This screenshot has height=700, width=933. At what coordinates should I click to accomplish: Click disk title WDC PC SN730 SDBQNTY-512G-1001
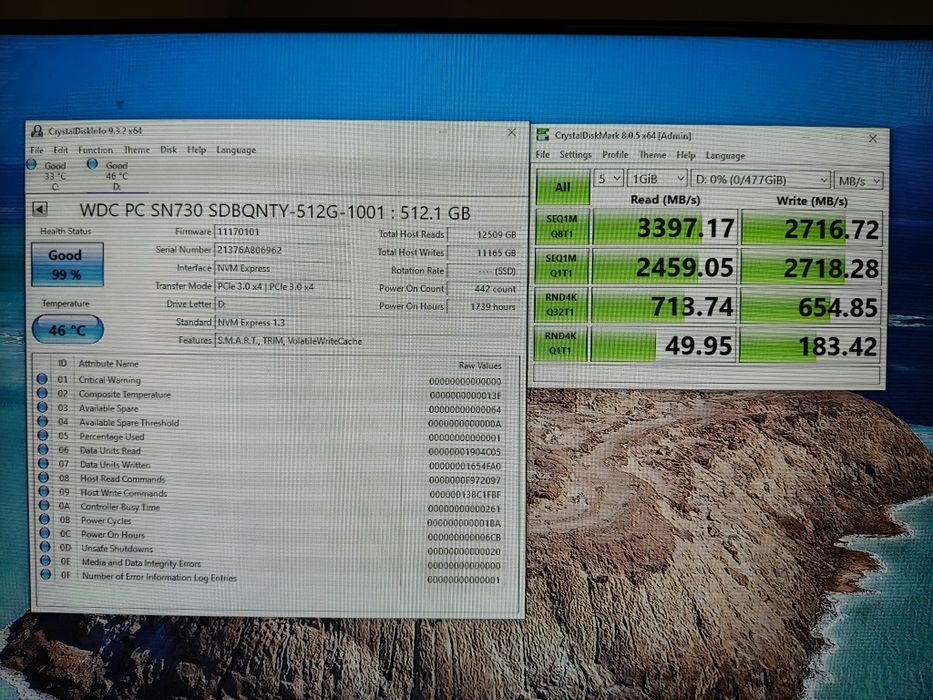click(x=275, y=211)
